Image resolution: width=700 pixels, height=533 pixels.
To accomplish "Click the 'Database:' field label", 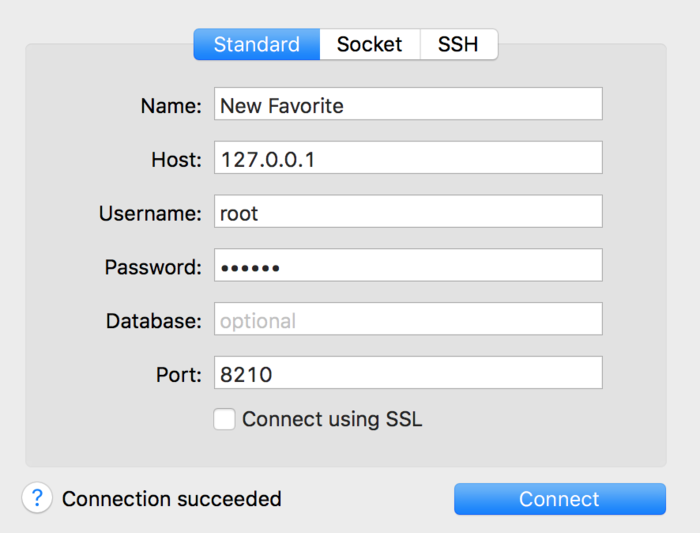I will pyautogui.click(x=154, y=321).
